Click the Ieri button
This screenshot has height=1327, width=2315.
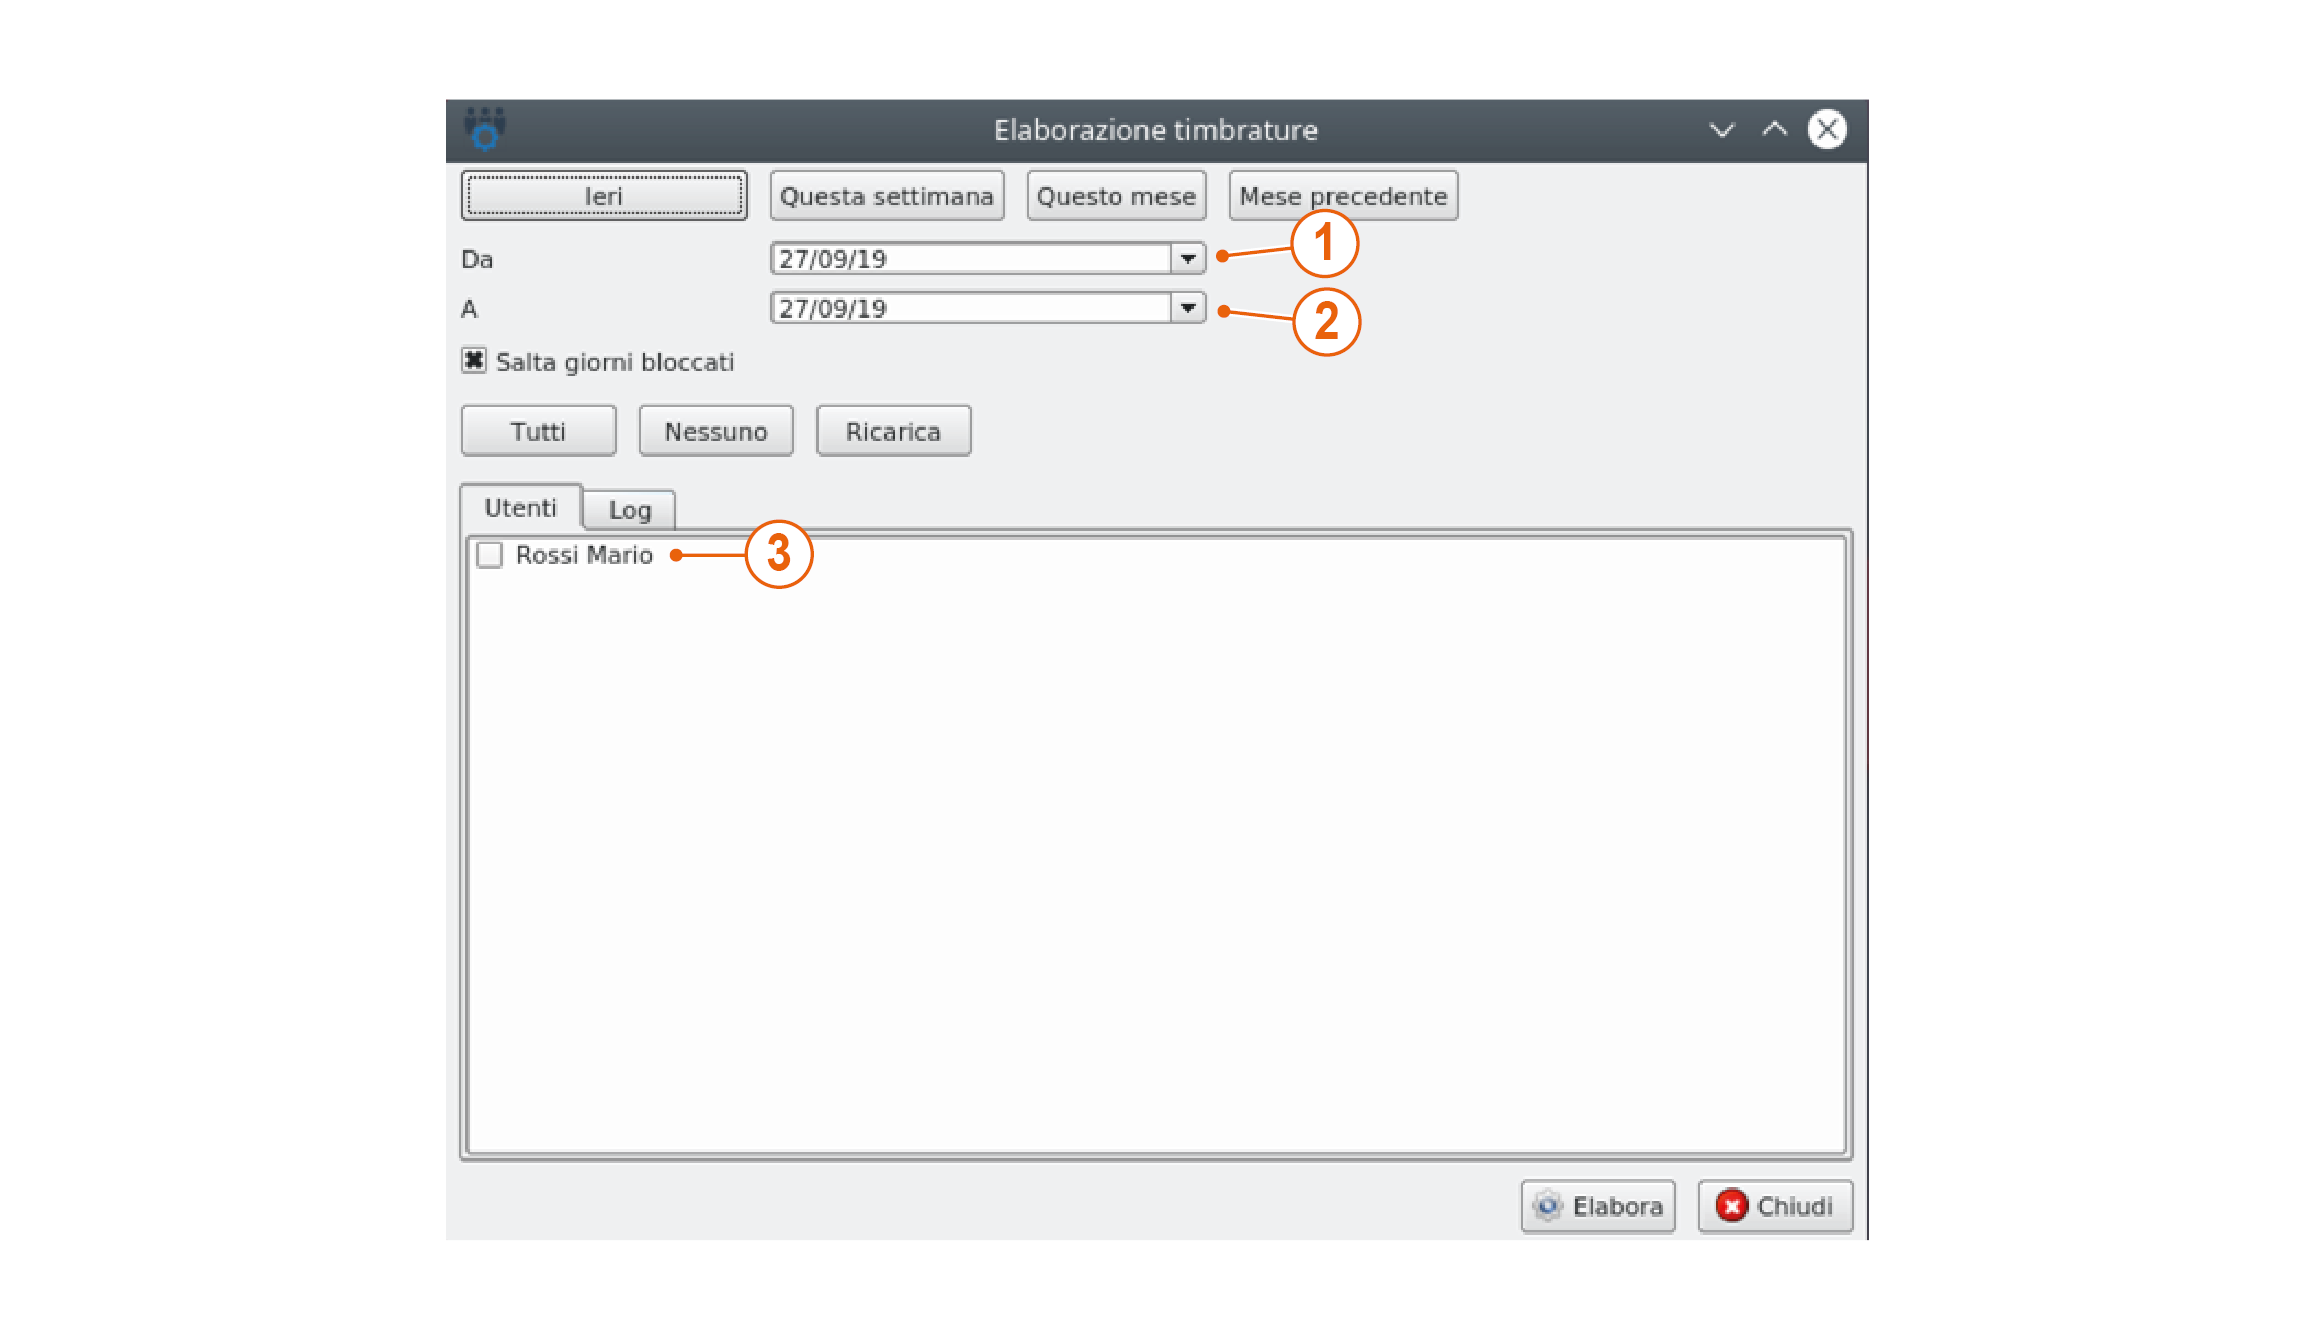[x=603, y=196]
